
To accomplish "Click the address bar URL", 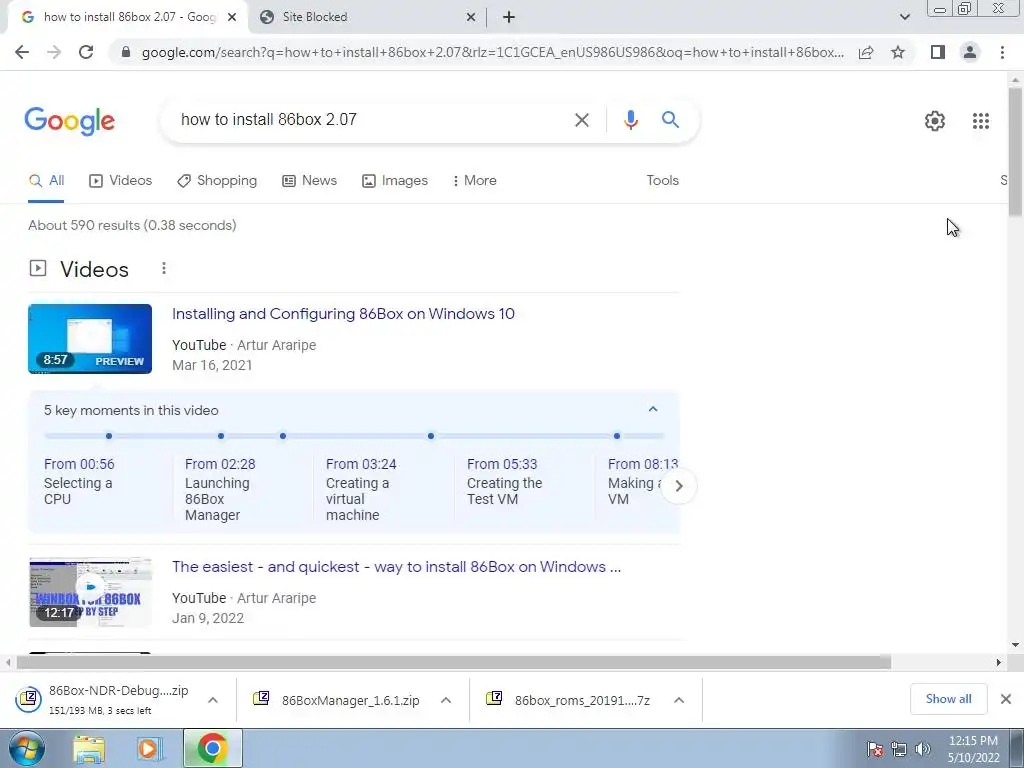I will tap(492, 52).
